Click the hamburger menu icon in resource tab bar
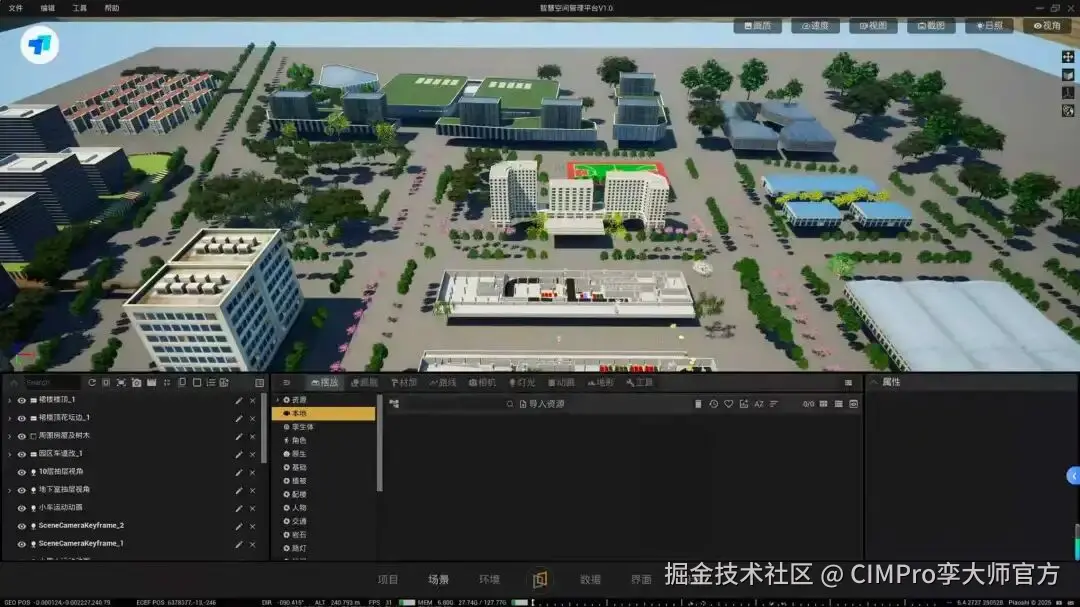 point(849,383)
